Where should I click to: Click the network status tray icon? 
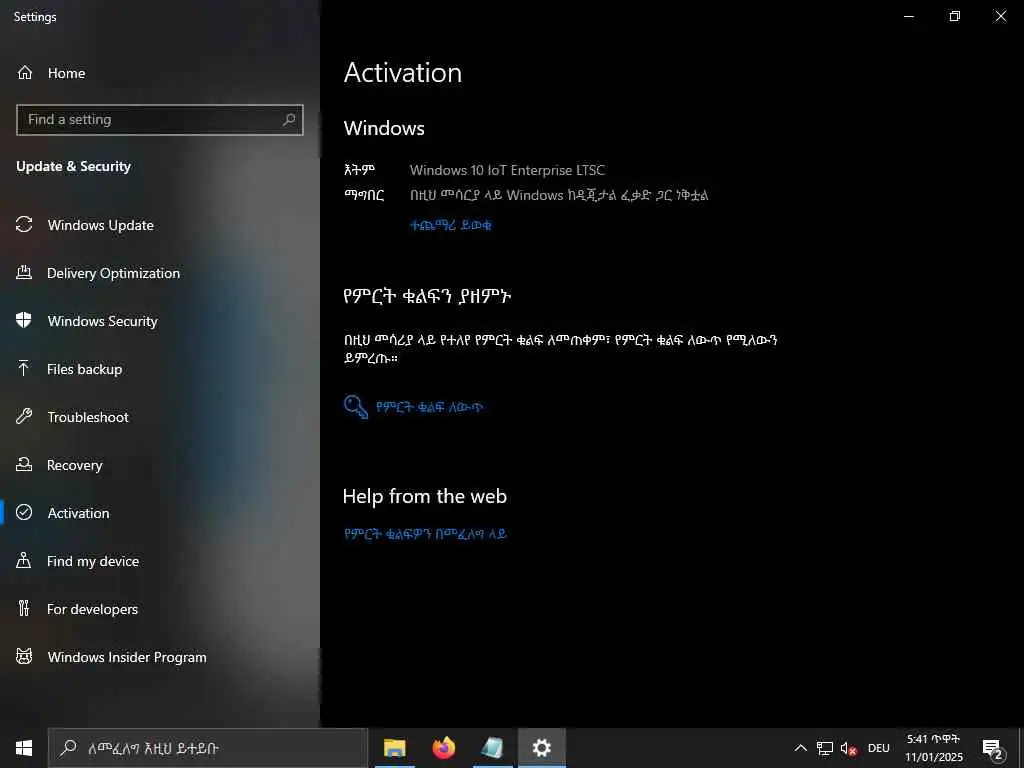pos(825,748)
